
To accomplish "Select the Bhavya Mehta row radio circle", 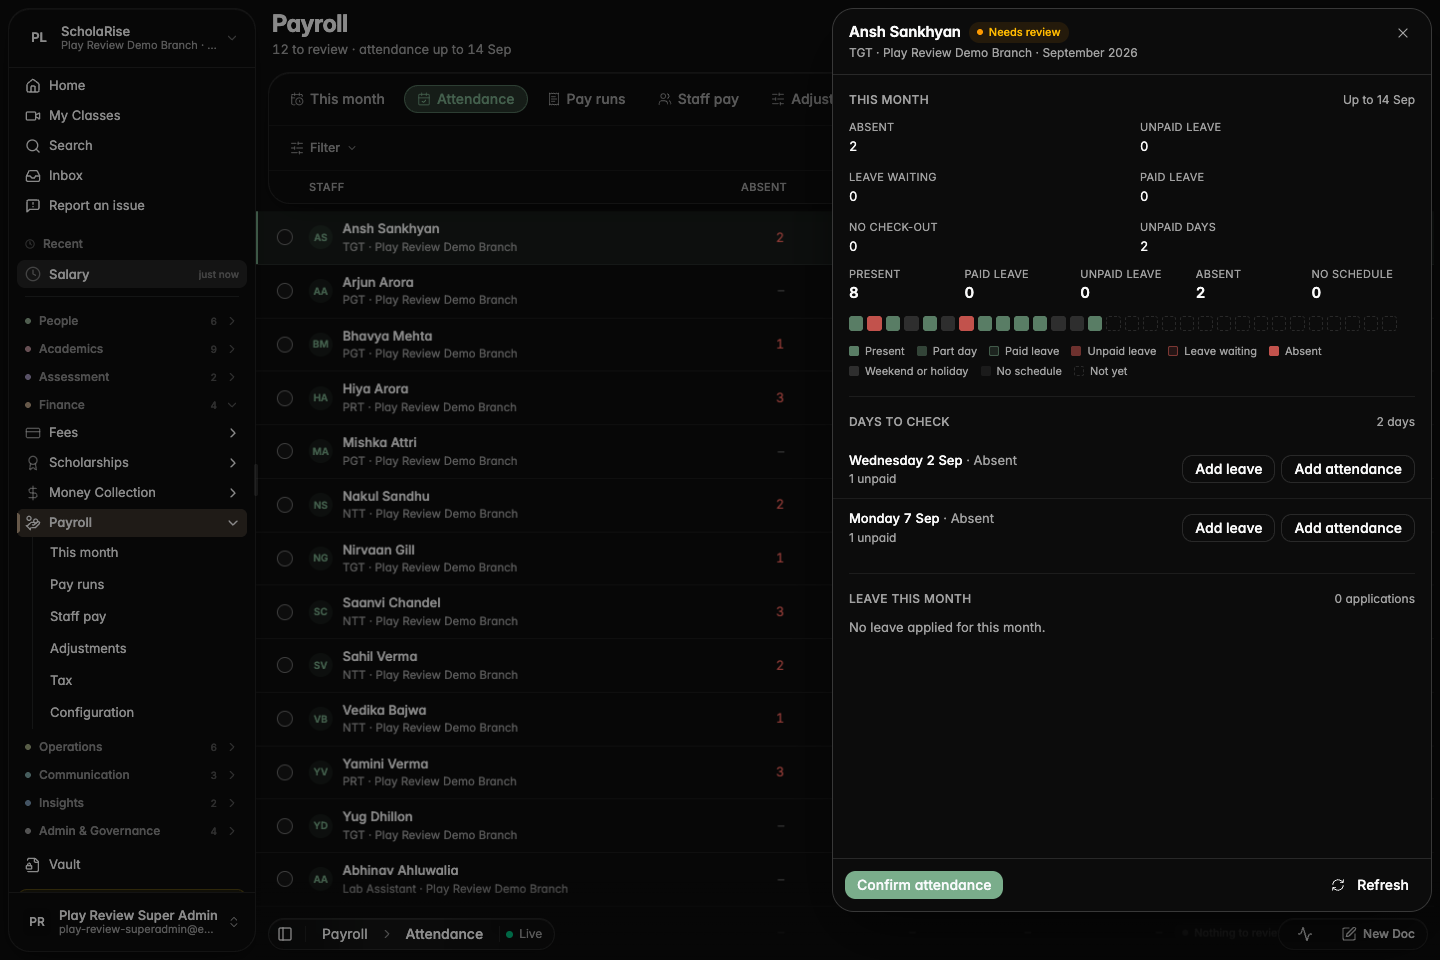I will [x=285, y=345].
